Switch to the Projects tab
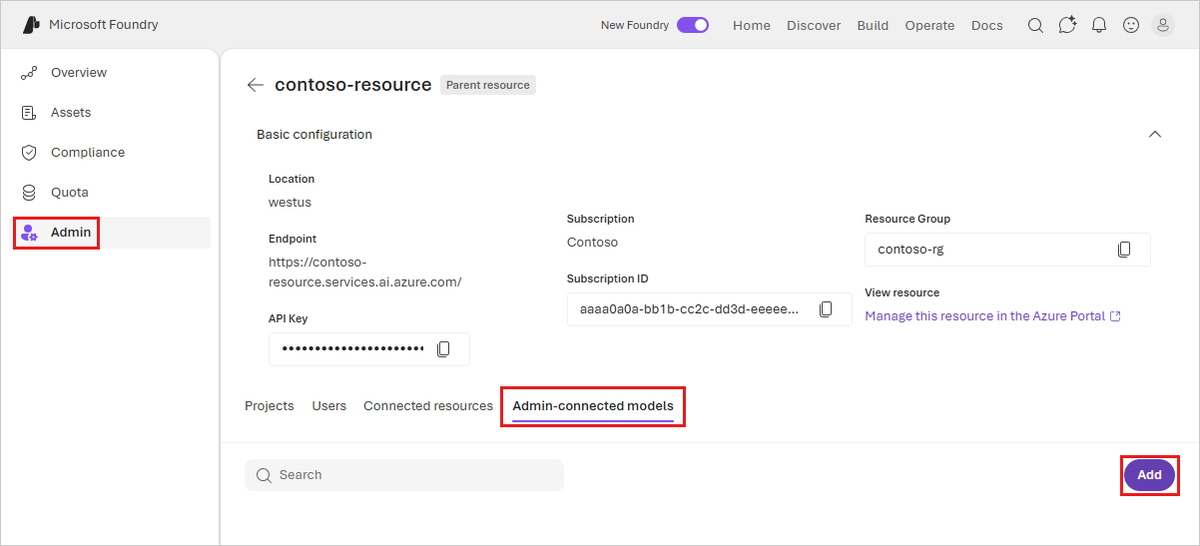The image size is (1200, 546). point(269,406)
